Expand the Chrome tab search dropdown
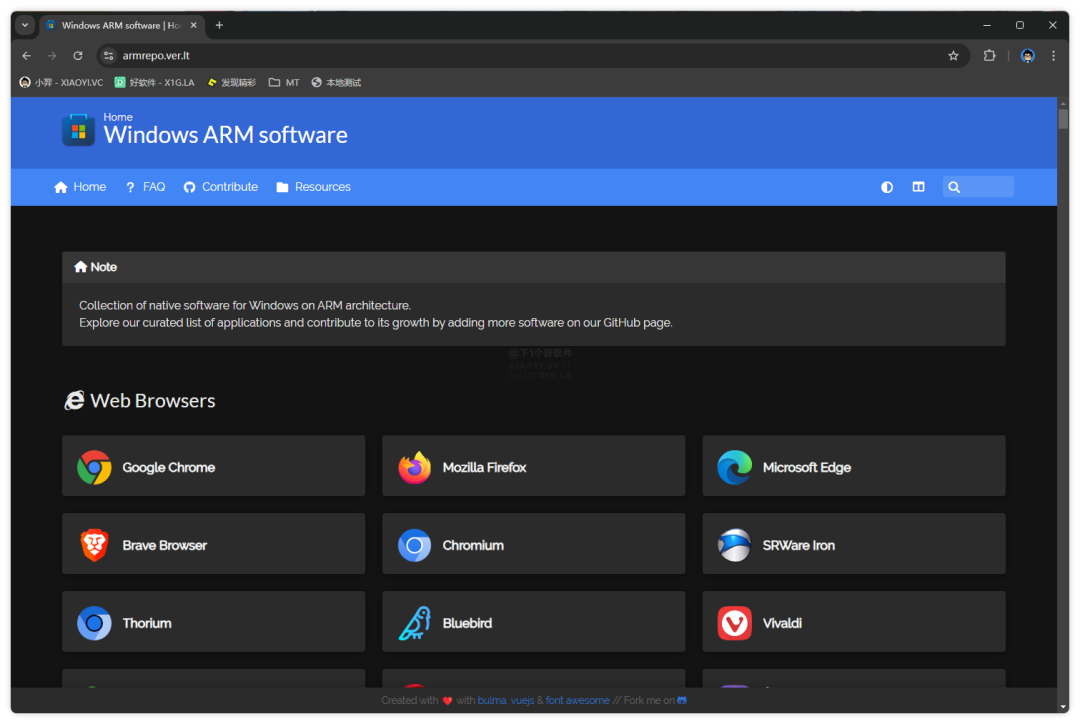Viewport: 1080px width, 724px height. 25,25
